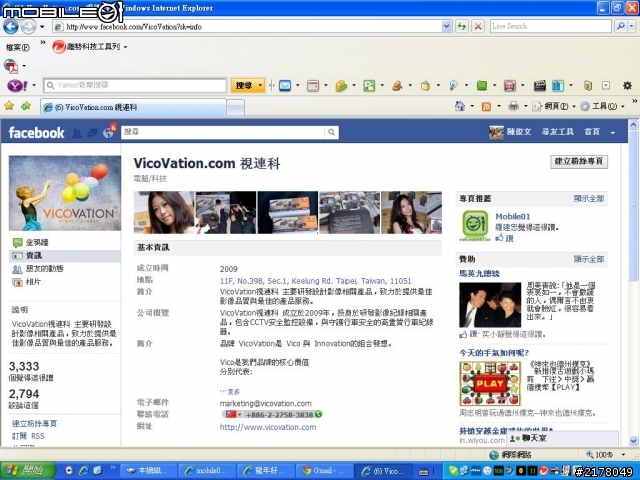Screen dimensions: 640x480
Task: Click the browser Back arrow button
Action: (11, 27)
